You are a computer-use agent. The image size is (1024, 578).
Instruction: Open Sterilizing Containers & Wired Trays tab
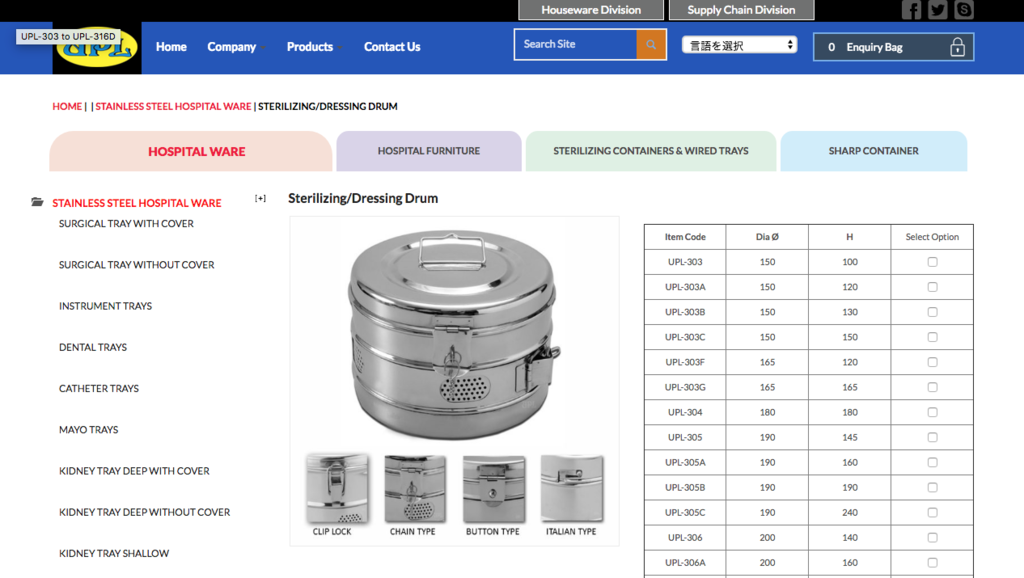651,151
